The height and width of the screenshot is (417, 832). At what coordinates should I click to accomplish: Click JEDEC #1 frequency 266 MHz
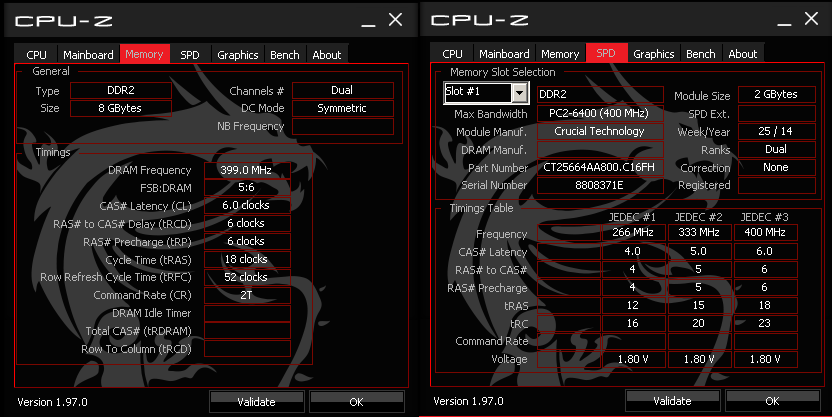[x=634, y=232]
